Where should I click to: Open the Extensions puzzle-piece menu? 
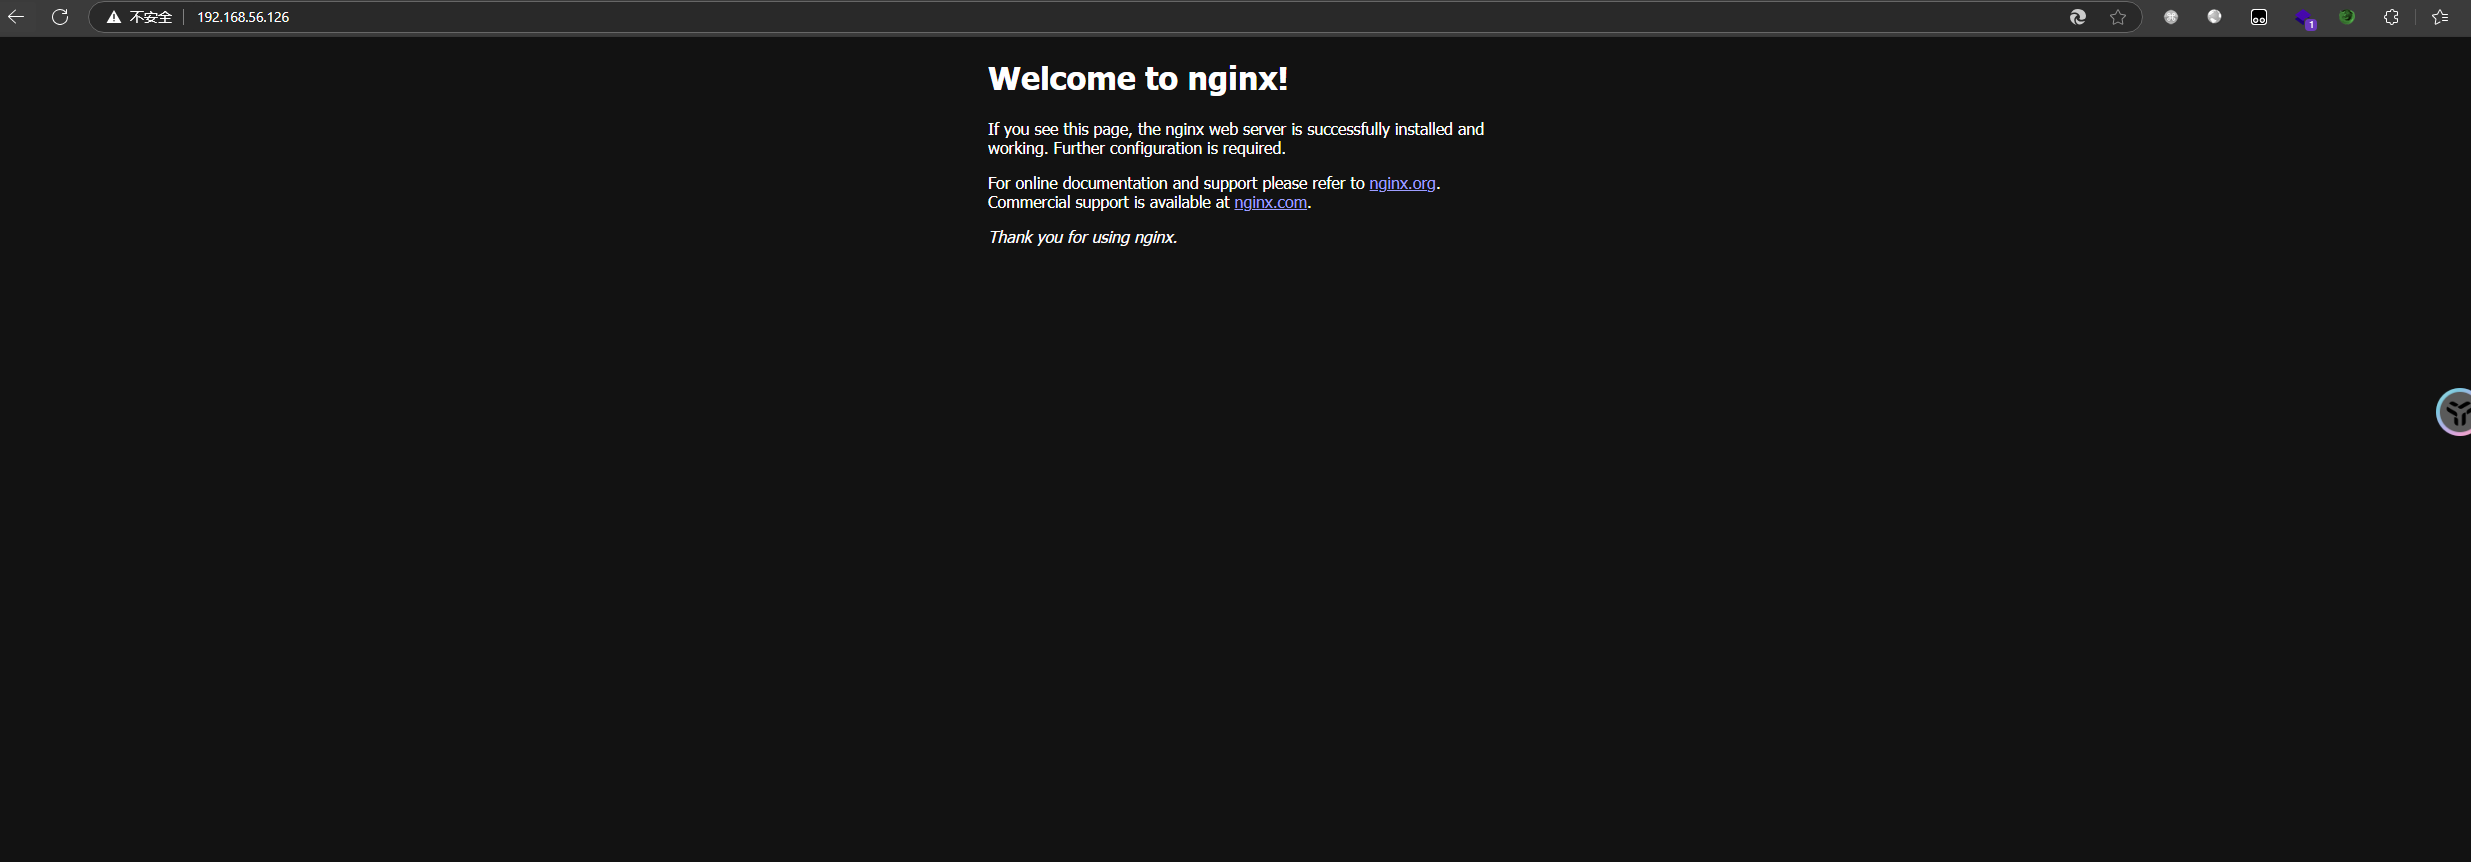pos(2391,17)
